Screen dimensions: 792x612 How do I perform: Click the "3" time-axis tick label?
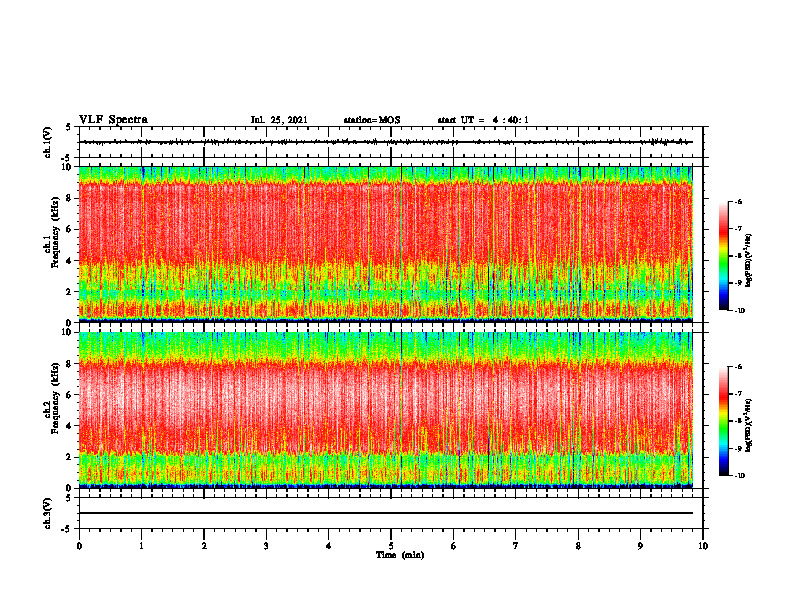(x=266, y=546)
